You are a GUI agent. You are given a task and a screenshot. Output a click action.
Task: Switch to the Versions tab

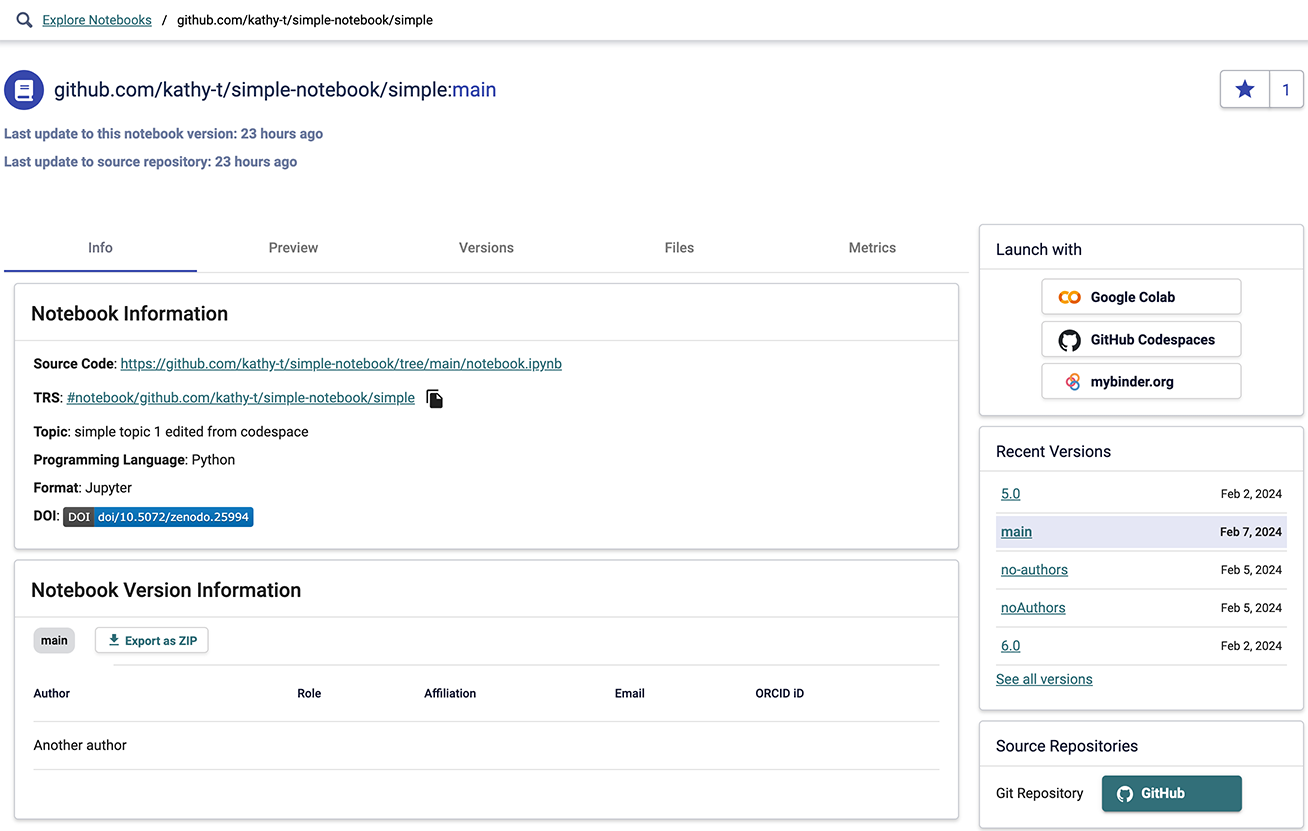click(x=486, y=248)
